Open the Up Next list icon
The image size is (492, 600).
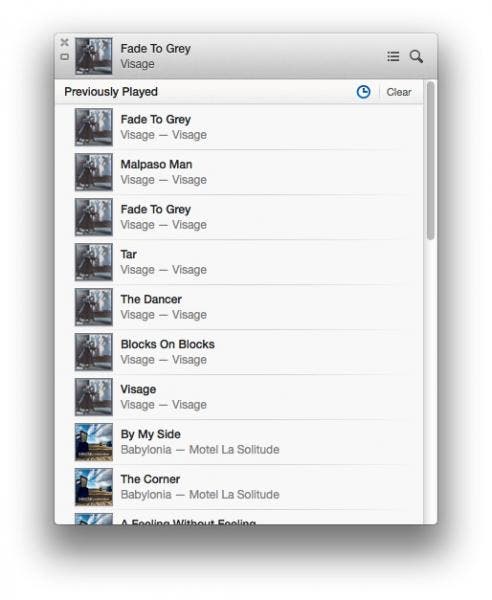point(393,56)
